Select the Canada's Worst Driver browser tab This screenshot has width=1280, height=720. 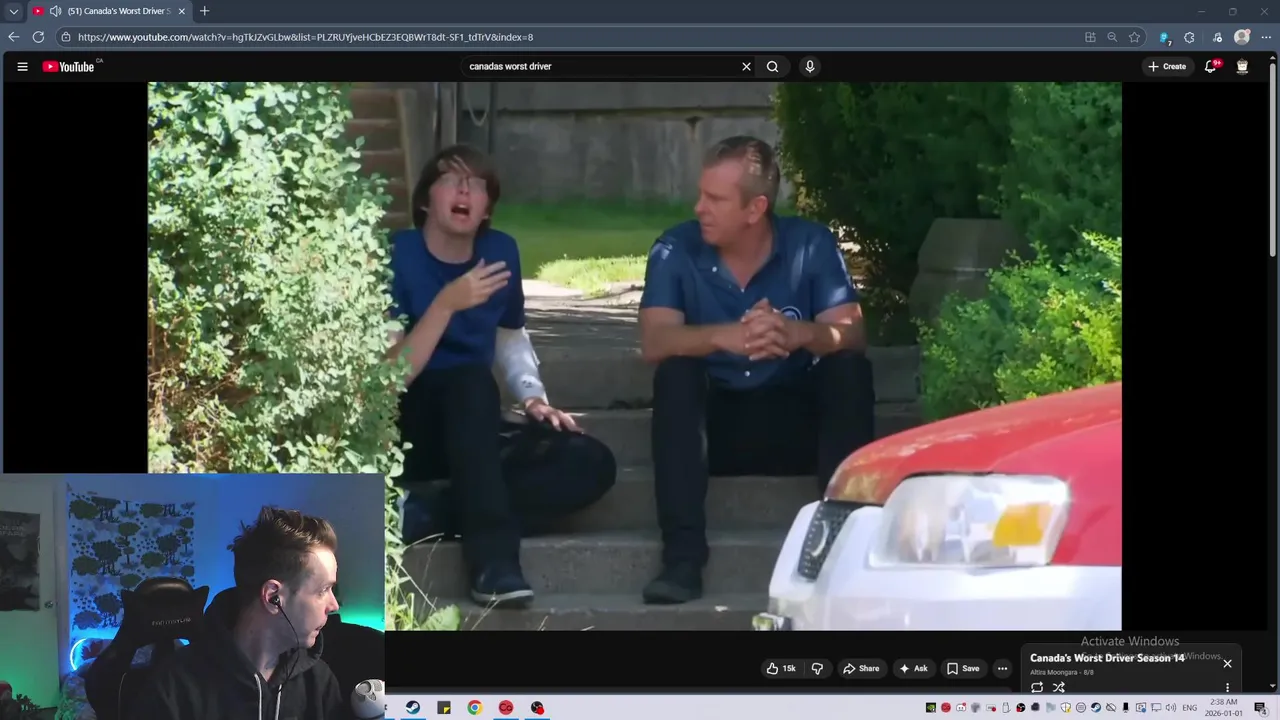pyautogui.click(x=108, y=11)
